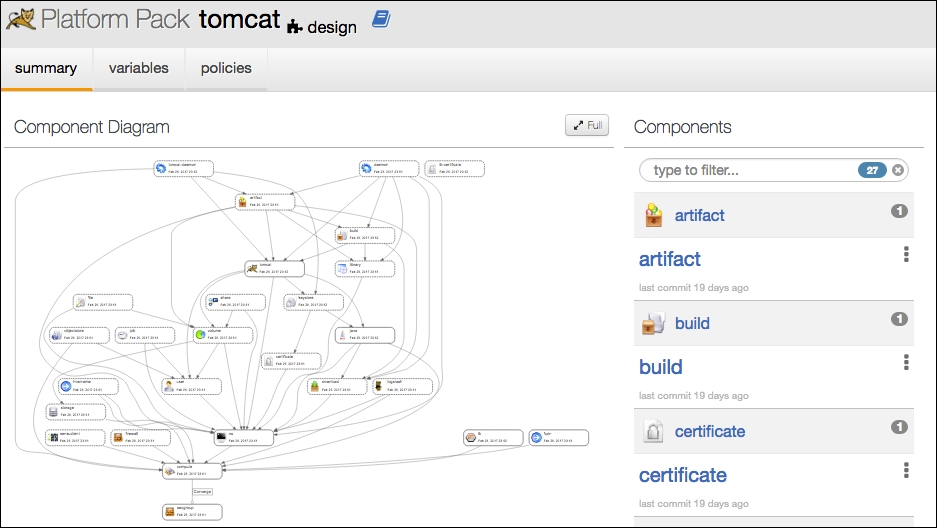Click the artifact category icon in Components
937x528 pixels.
(x=654, y=215)
